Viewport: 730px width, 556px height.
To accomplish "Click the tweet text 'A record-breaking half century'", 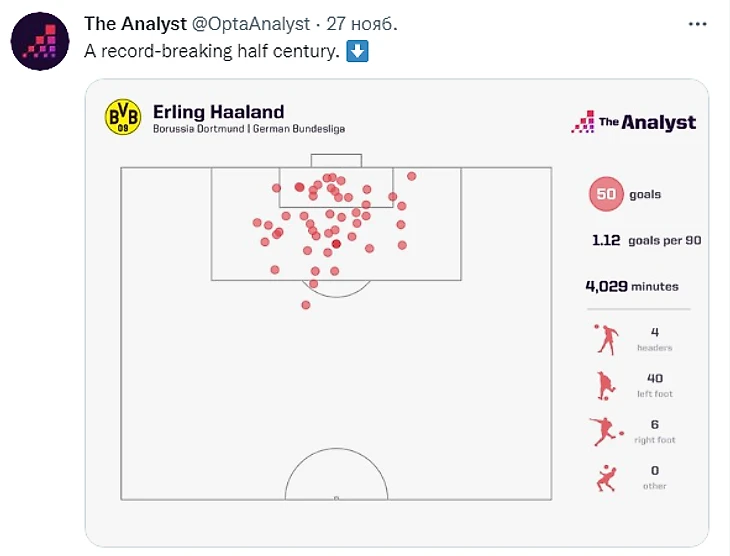I will tap(211, 50).
